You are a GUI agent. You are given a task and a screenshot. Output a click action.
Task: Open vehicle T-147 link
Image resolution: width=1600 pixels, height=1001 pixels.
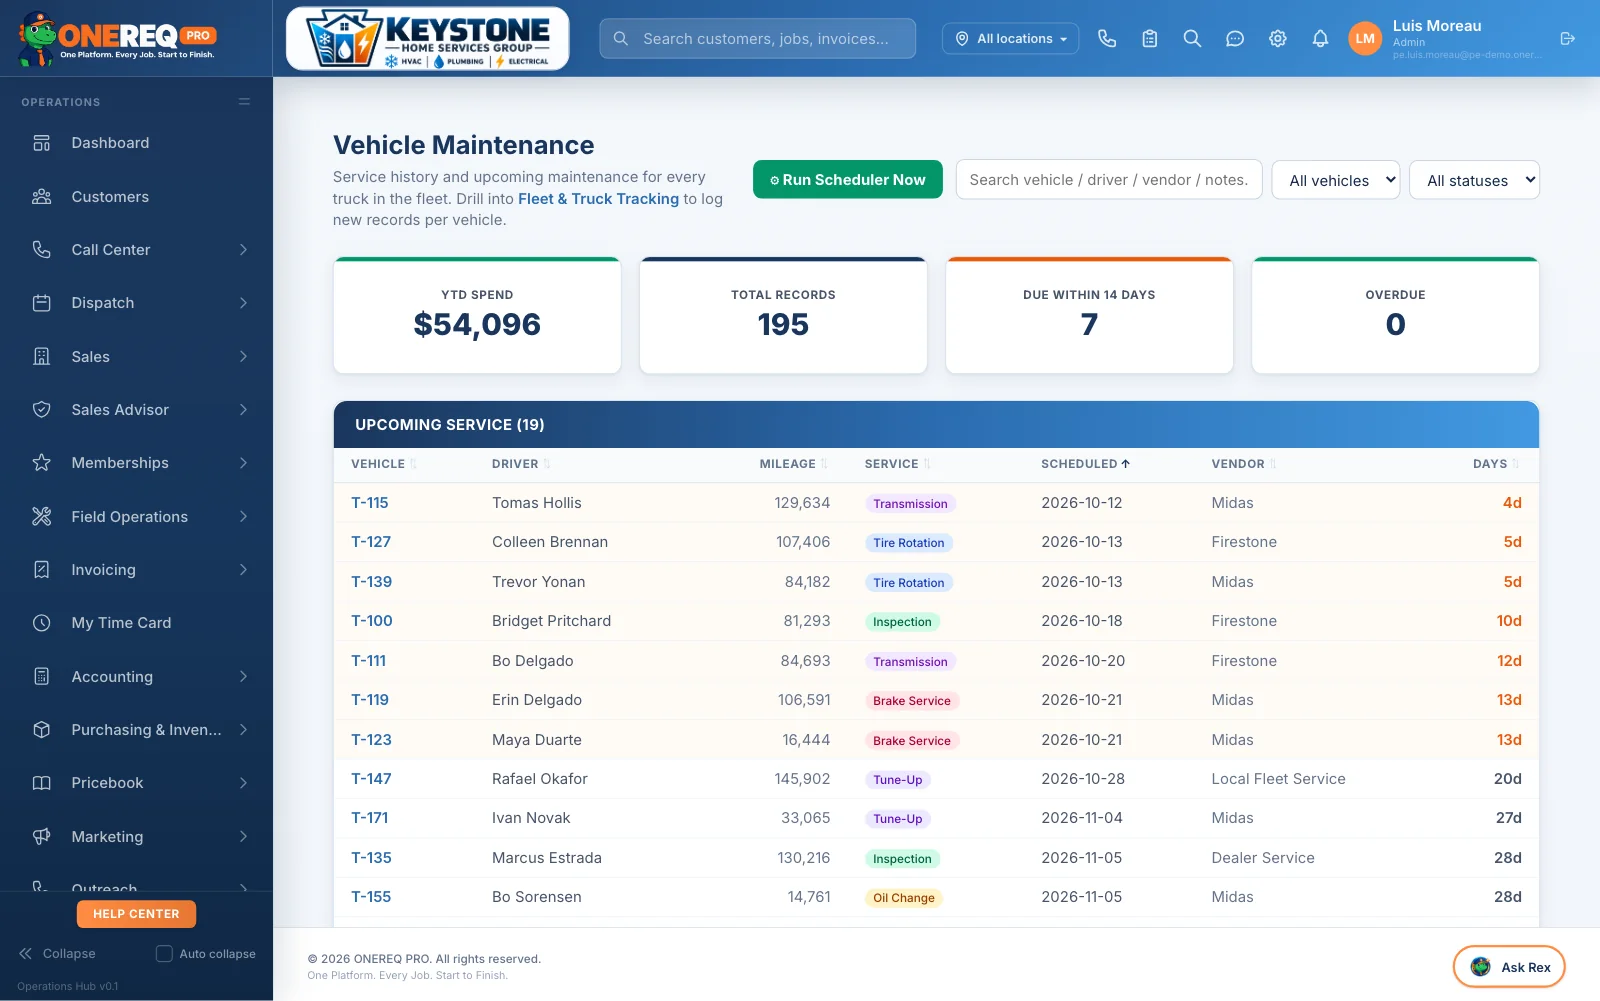[x=371, y=779]
